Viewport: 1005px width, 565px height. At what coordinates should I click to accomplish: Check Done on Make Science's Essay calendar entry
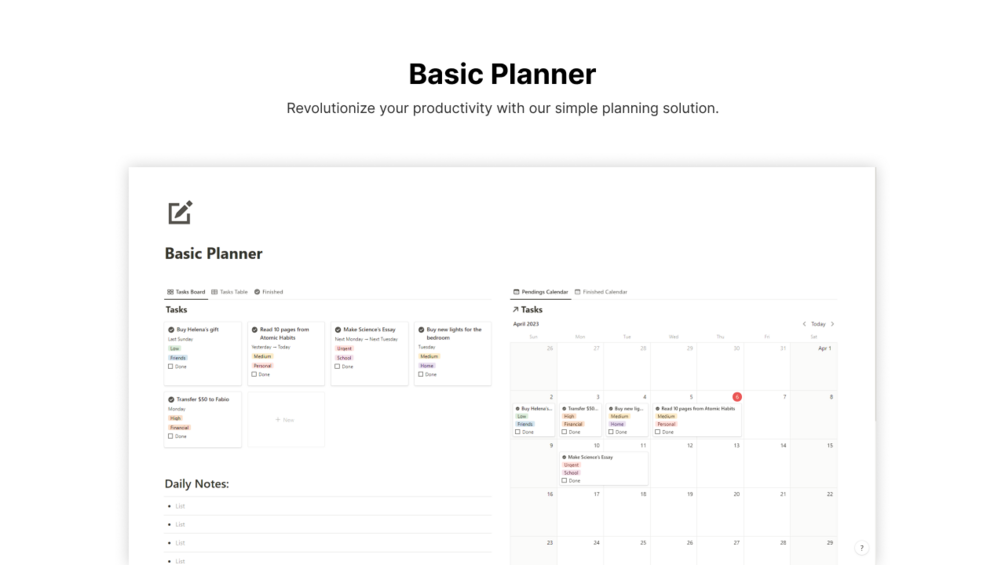pyautogui.click(x=565, y=480)
